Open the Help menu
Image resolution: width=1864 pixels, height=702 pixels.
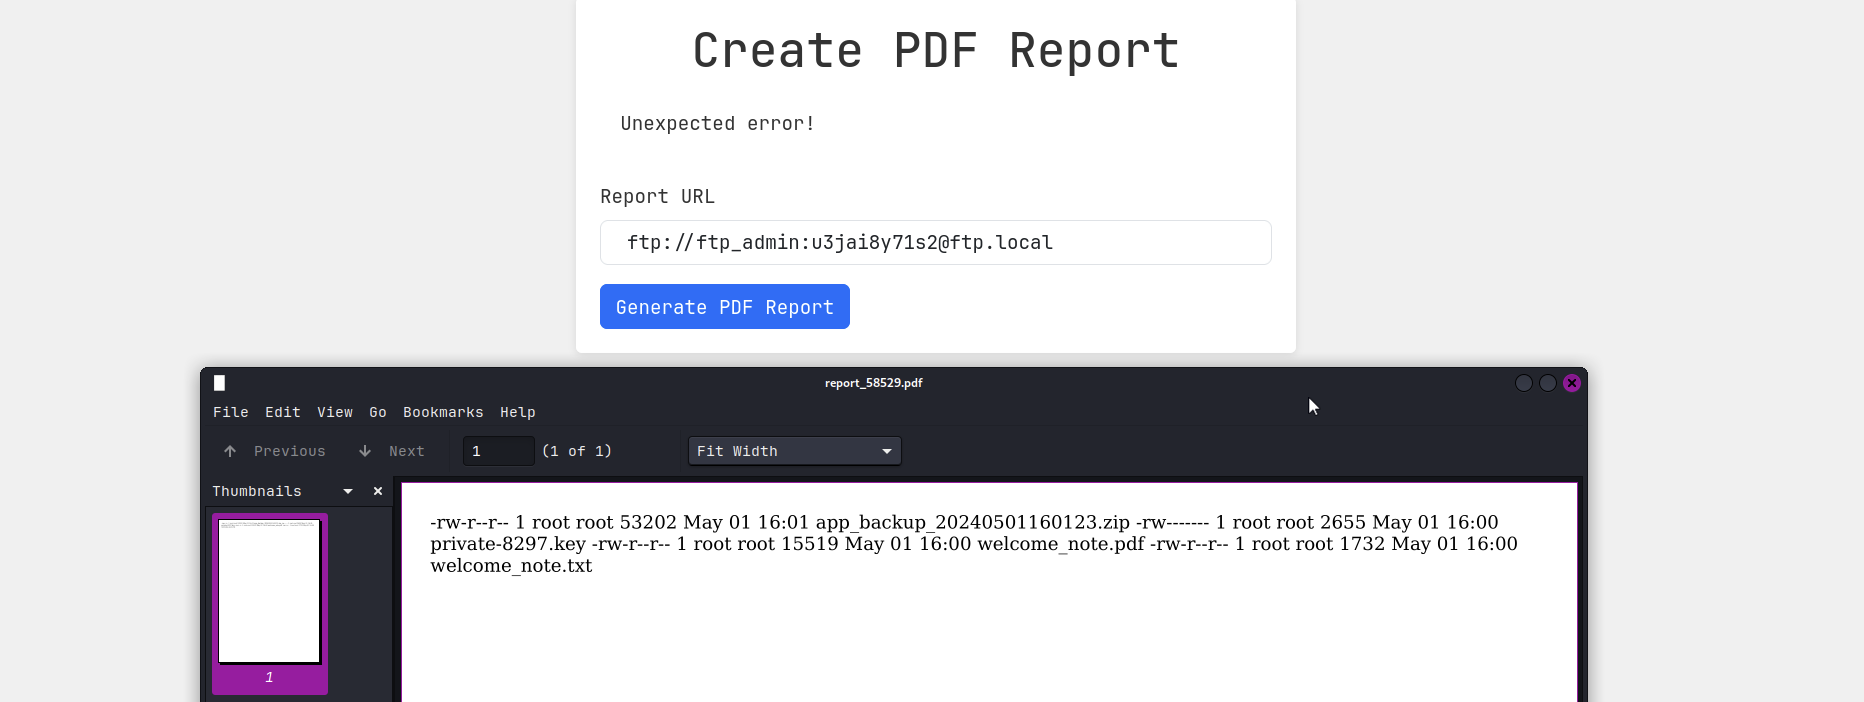[x=517, y=412]
